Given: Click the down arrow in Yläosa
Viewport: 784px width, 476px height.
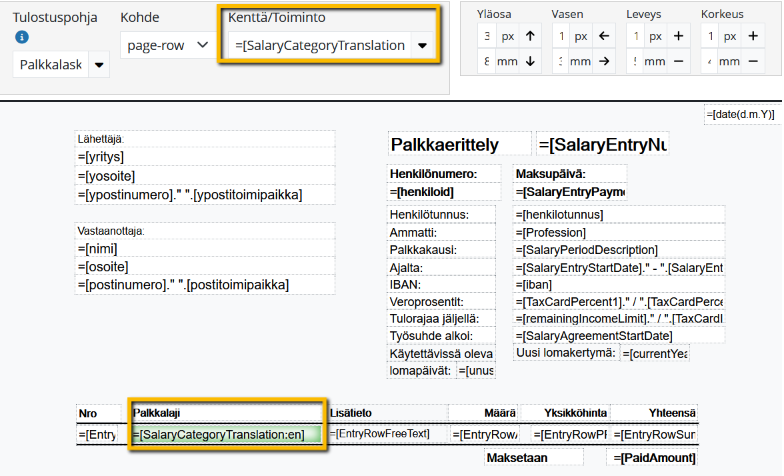Looking at the screenshot, I should [x=529, y=62].
